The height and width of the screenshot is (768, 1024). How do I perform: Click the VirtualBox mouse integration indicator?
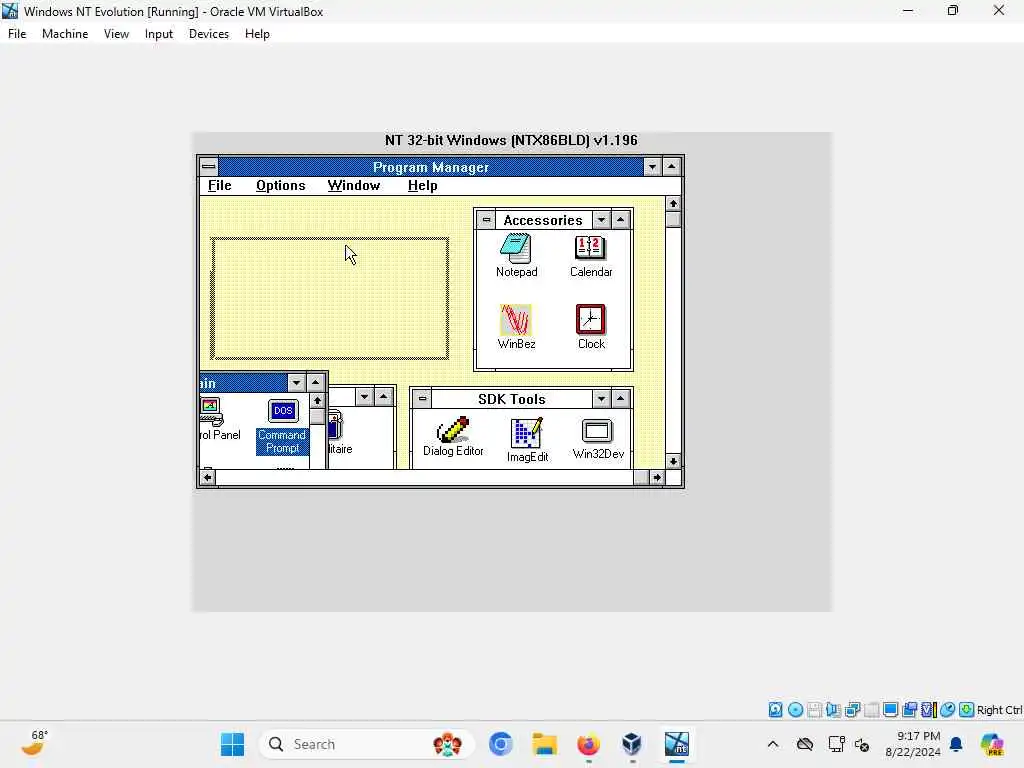[x=947, y=709]
